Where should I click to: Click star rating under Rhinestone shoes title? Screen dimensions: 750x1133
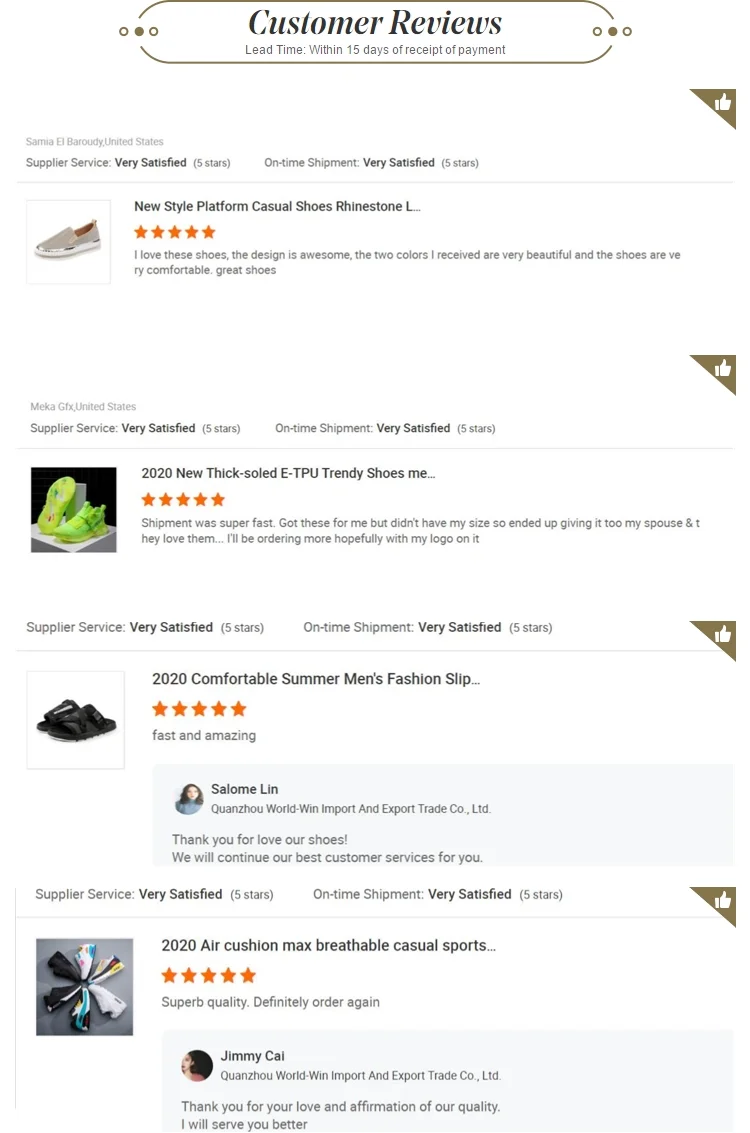tap(175, 232)
